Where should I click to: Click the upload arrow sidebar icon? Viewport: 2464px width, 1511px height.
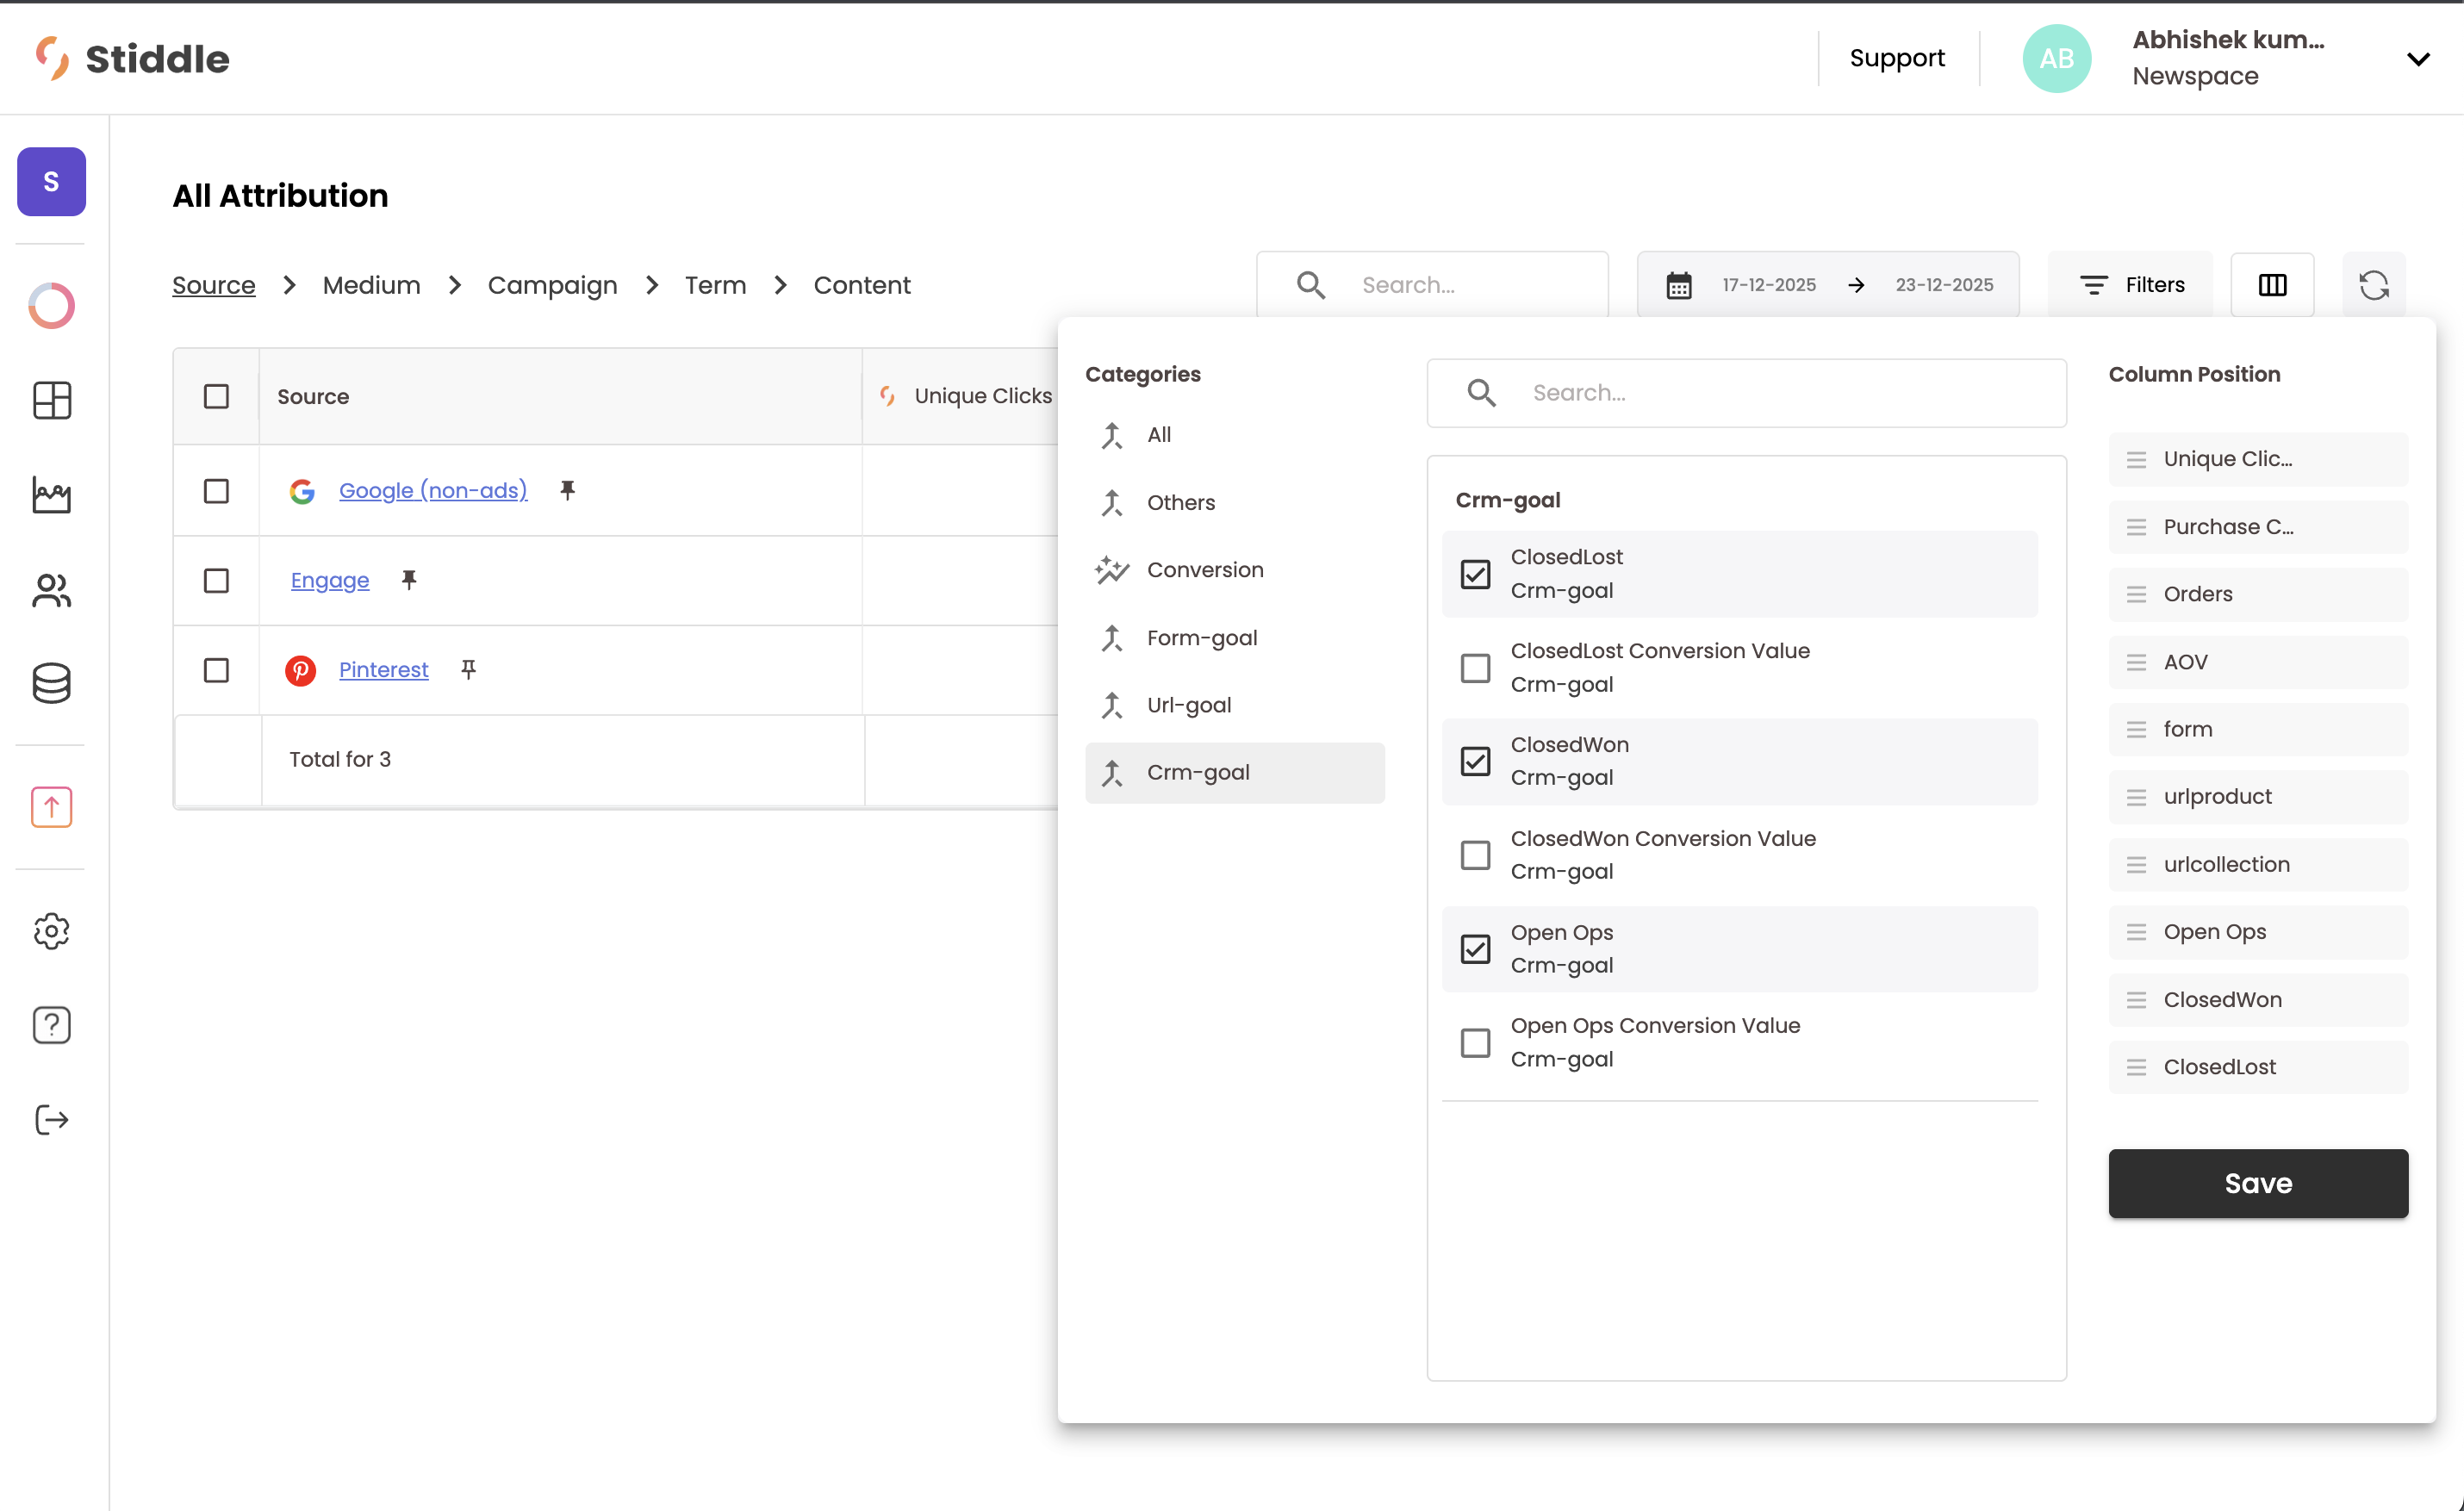(51, 807)
